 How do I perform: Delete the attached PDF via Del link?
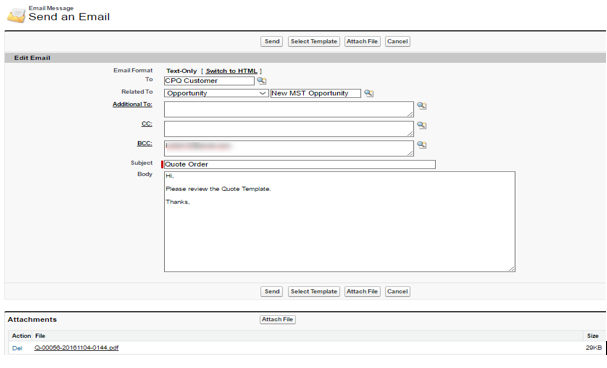[x=17, y=348]
